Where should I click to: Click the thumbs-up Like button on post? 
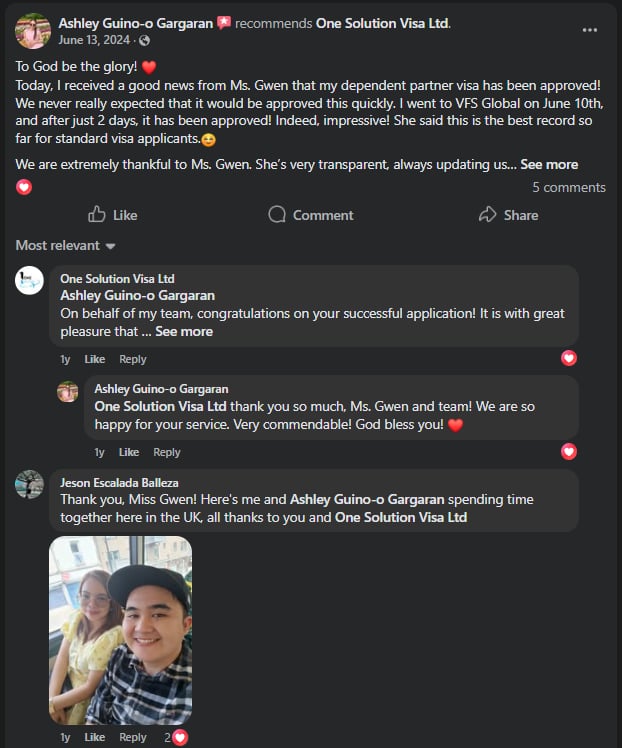point(112,215)
